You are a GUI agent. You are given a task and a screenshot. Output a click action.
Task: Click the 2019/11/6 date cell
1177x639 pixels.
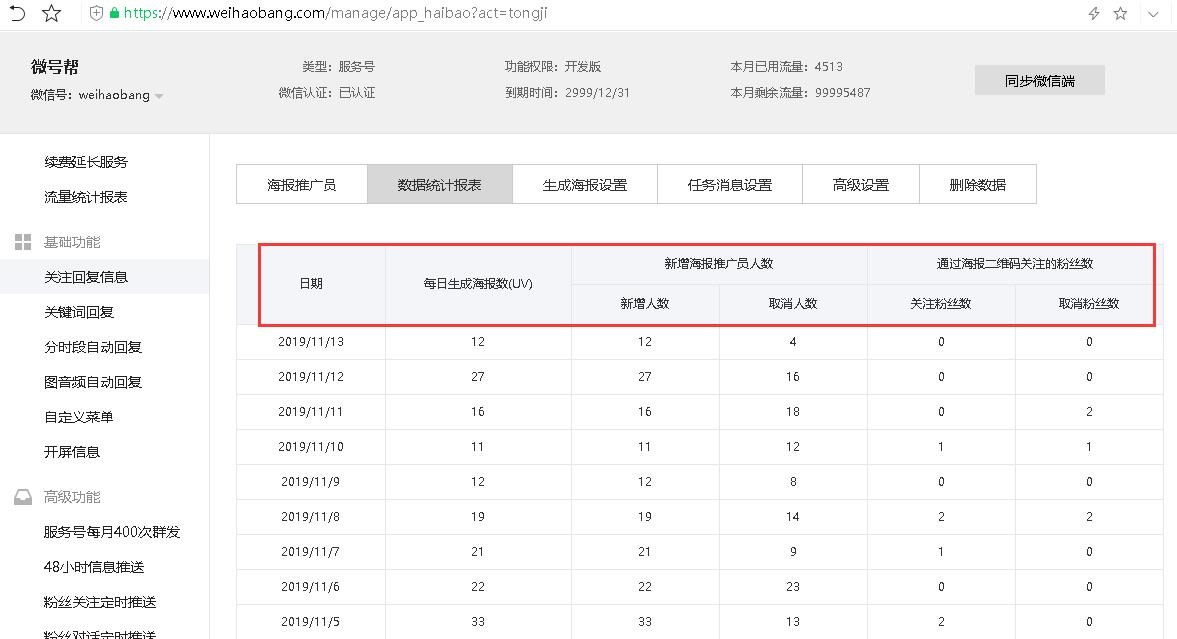311,587
